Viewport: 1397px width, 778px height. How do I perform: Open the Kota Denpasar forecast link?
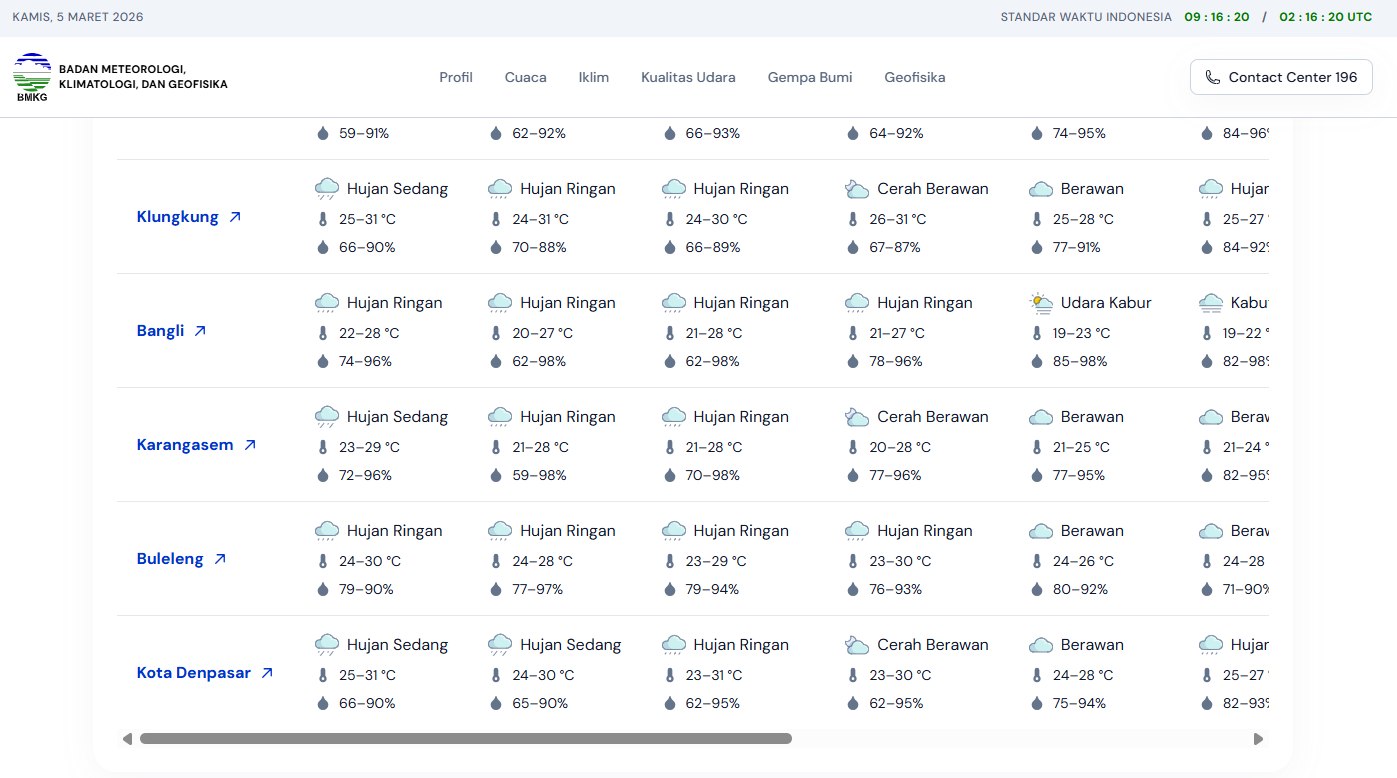[x=194, y=673]
